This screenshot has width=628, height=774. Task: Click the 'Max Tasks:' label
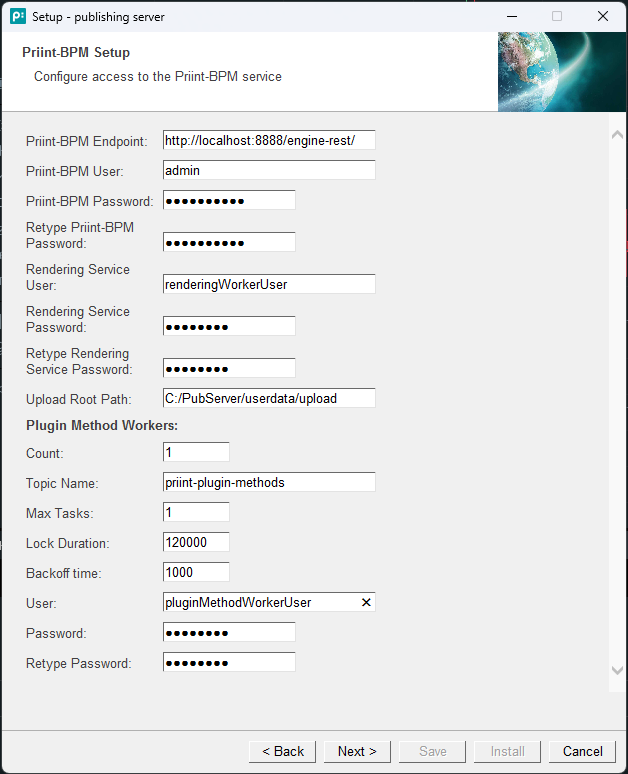click(x=60, y=514)
